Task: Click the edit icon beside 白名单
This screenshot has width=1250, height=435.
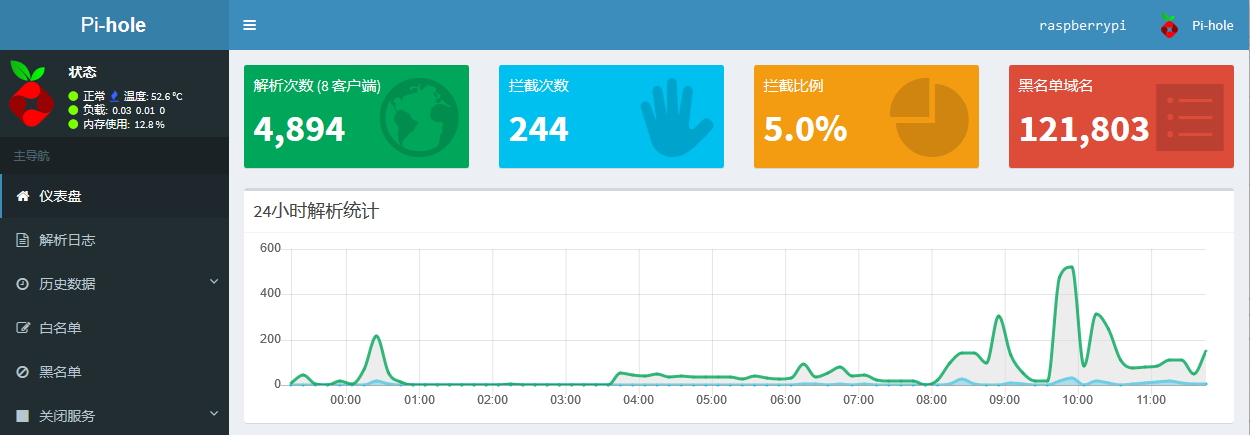Action: coord(23,328)
